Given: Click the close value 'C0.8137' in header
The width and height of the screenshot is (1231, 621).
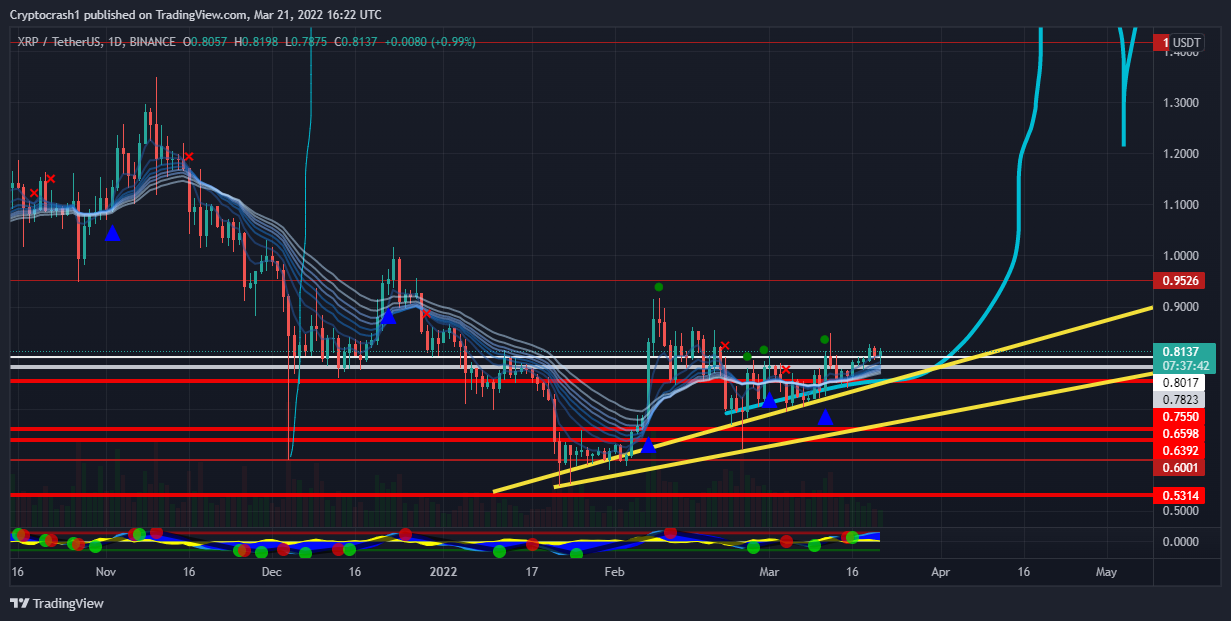Looking at the screenshot, I should tap(356, 42).
